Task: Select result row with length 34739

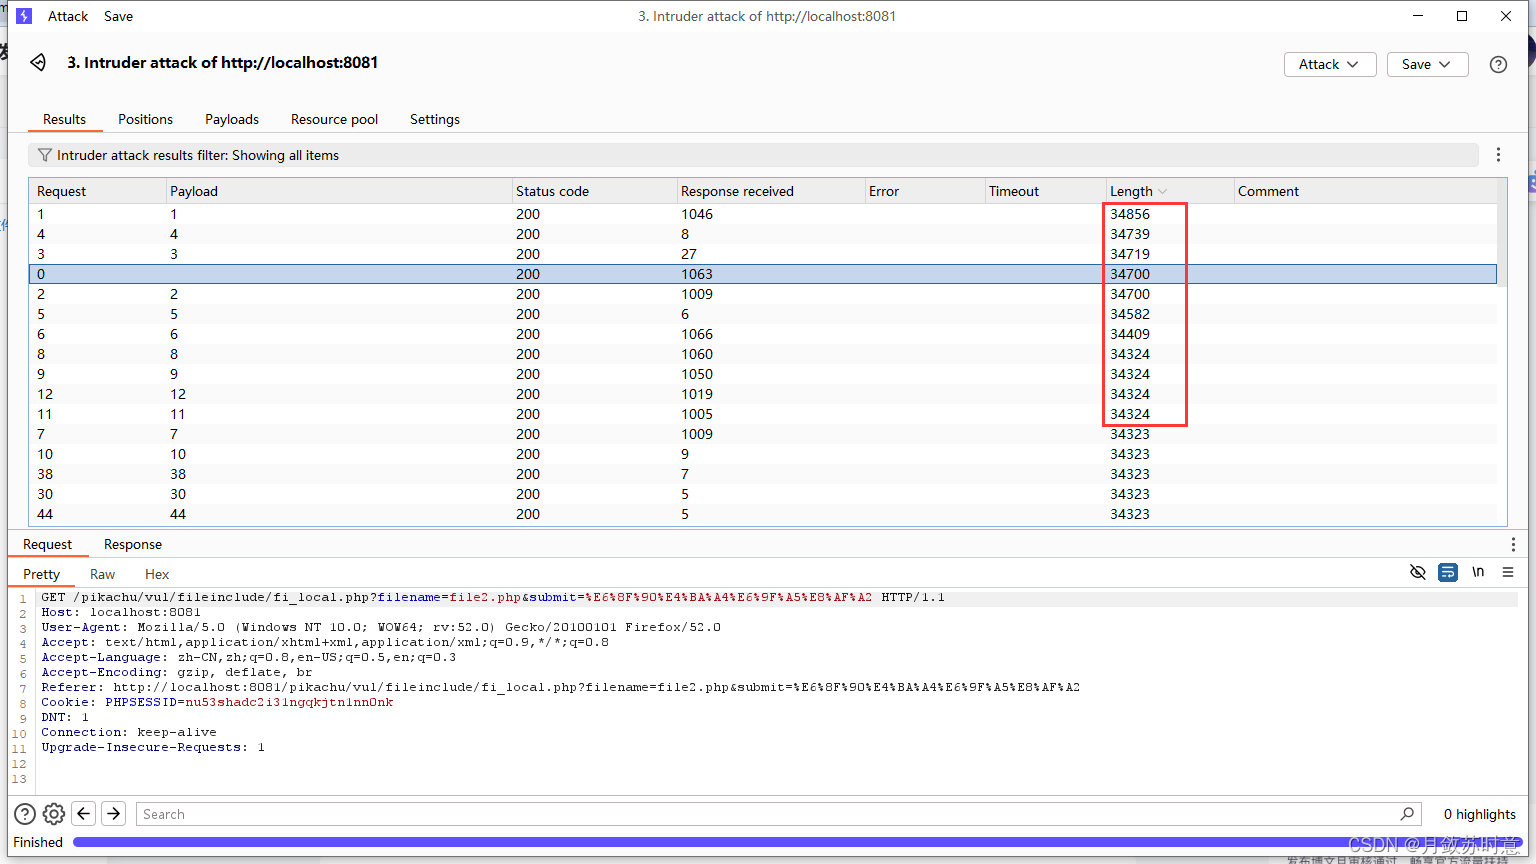Action: [x=763, y=234]
